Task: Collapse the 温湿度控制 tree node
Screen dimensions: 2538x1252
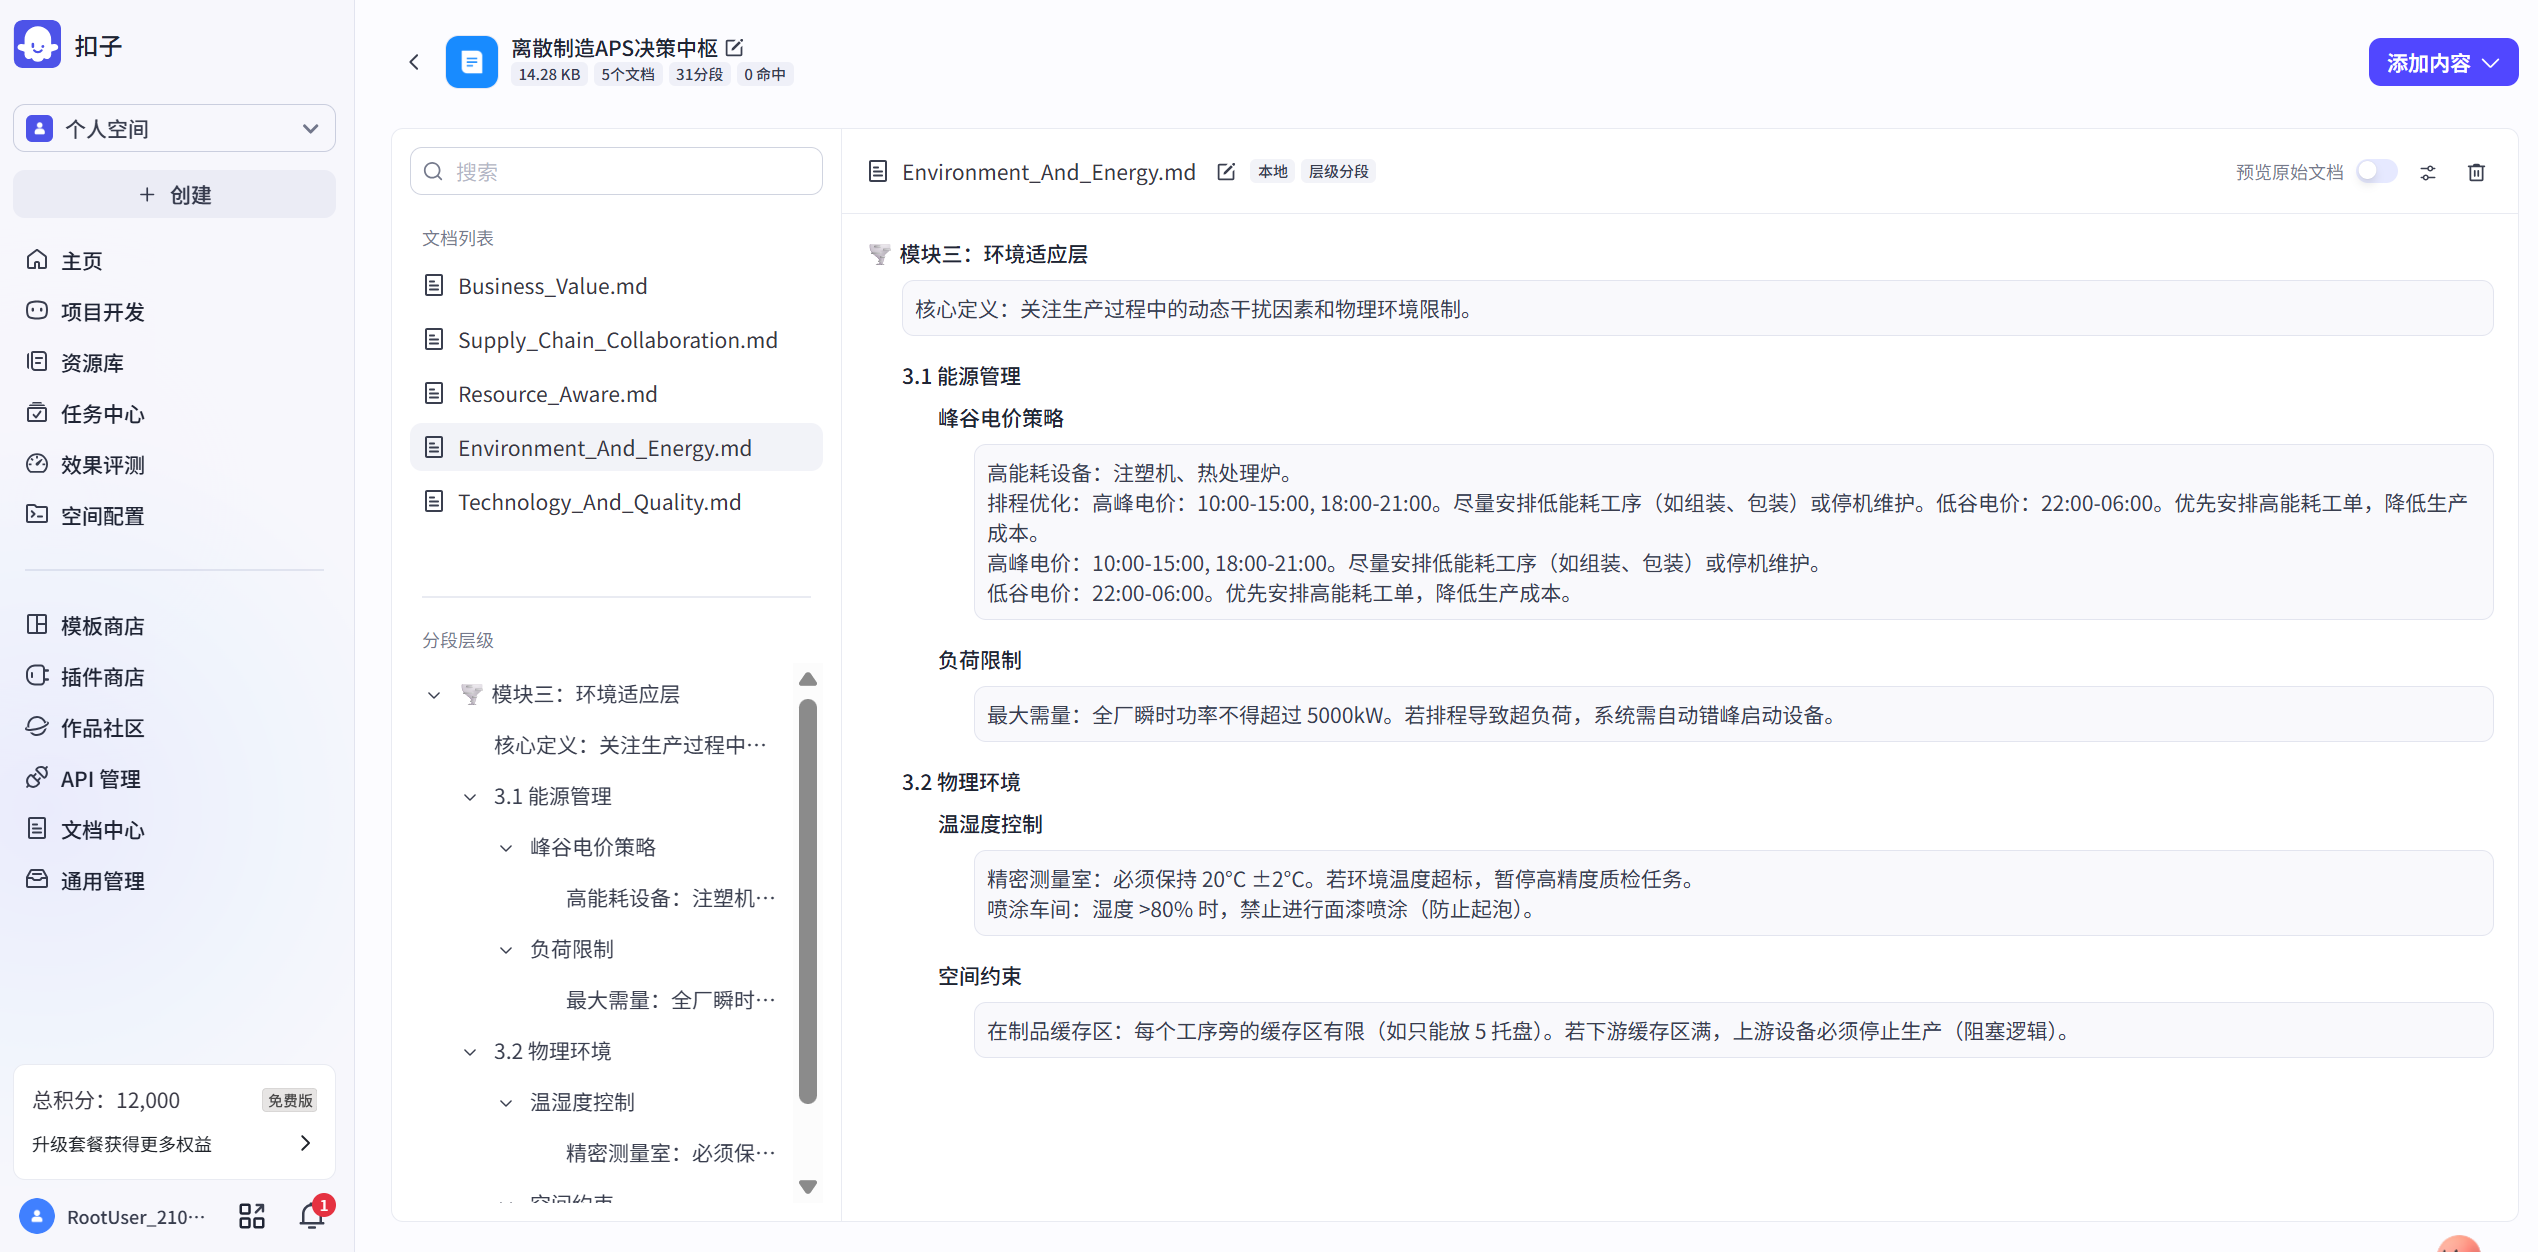Action: click(x=506, y=1103)
